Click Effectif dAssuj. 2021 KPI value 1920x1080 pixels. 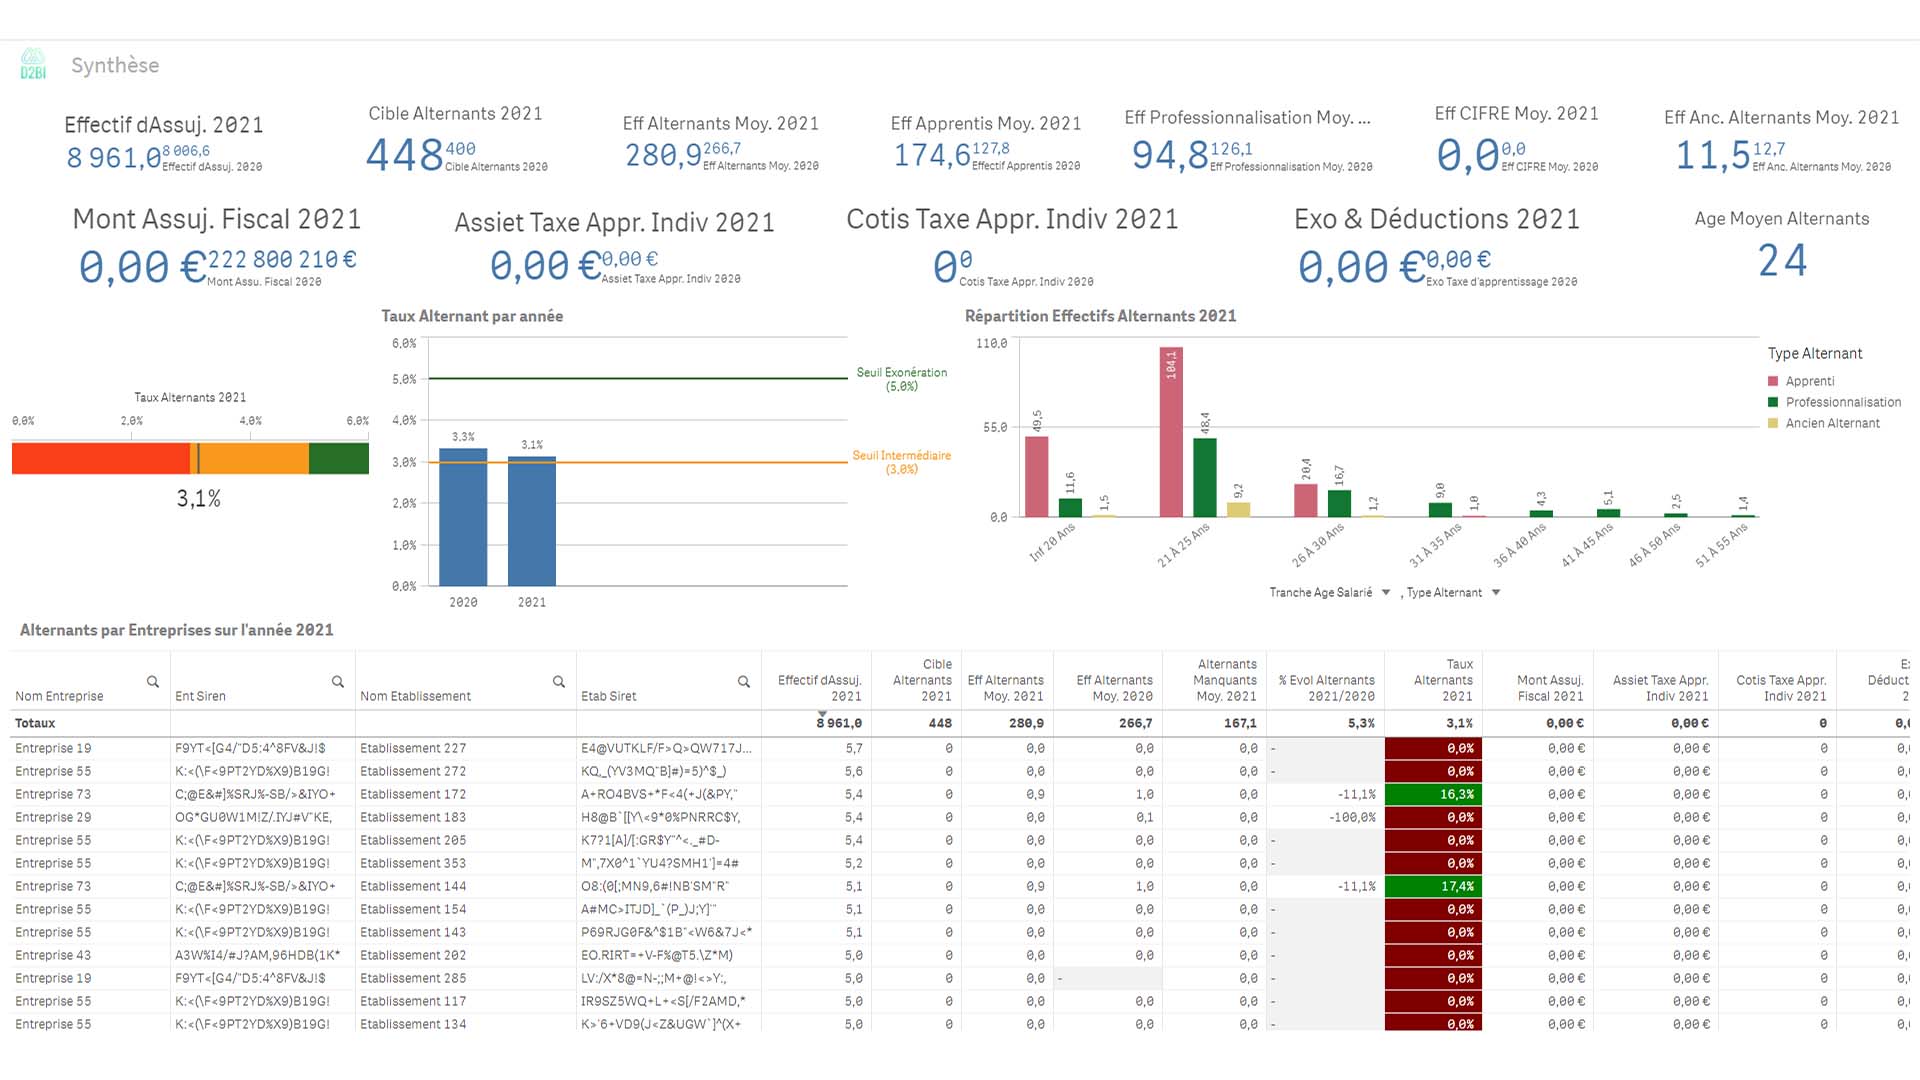pos(113,158)
